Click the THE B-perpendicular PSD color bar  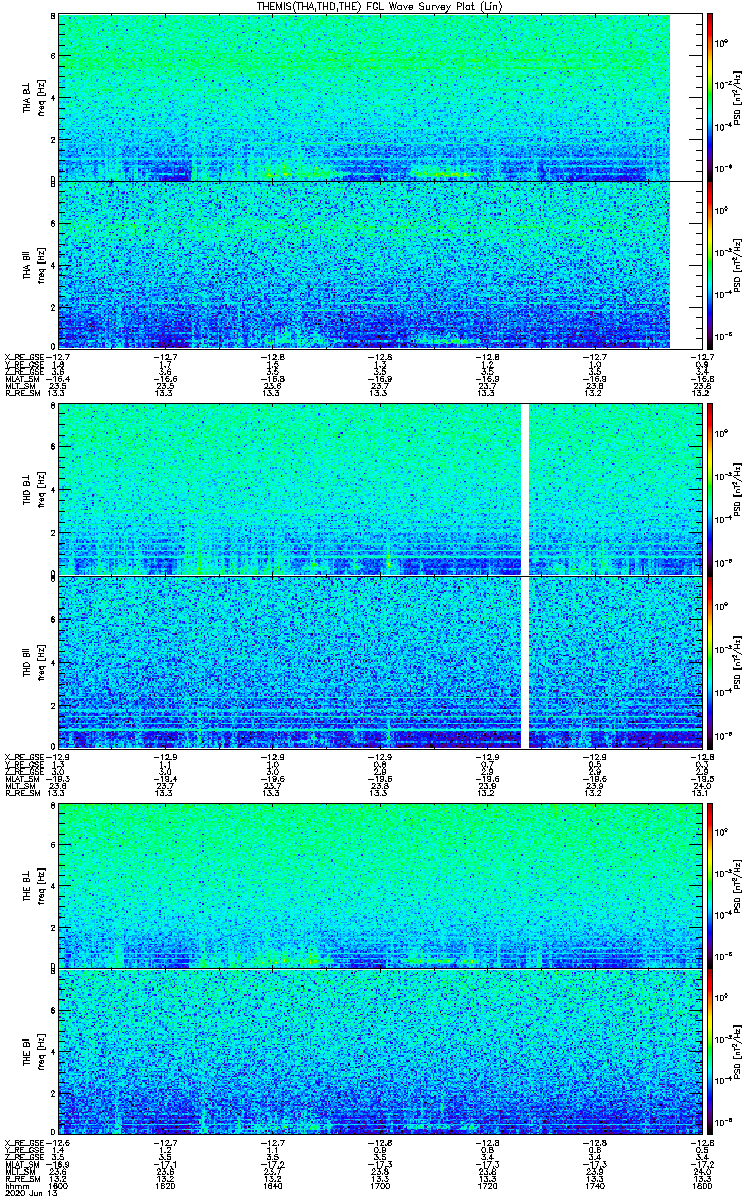pyautogui.click(x=709, y=884)
